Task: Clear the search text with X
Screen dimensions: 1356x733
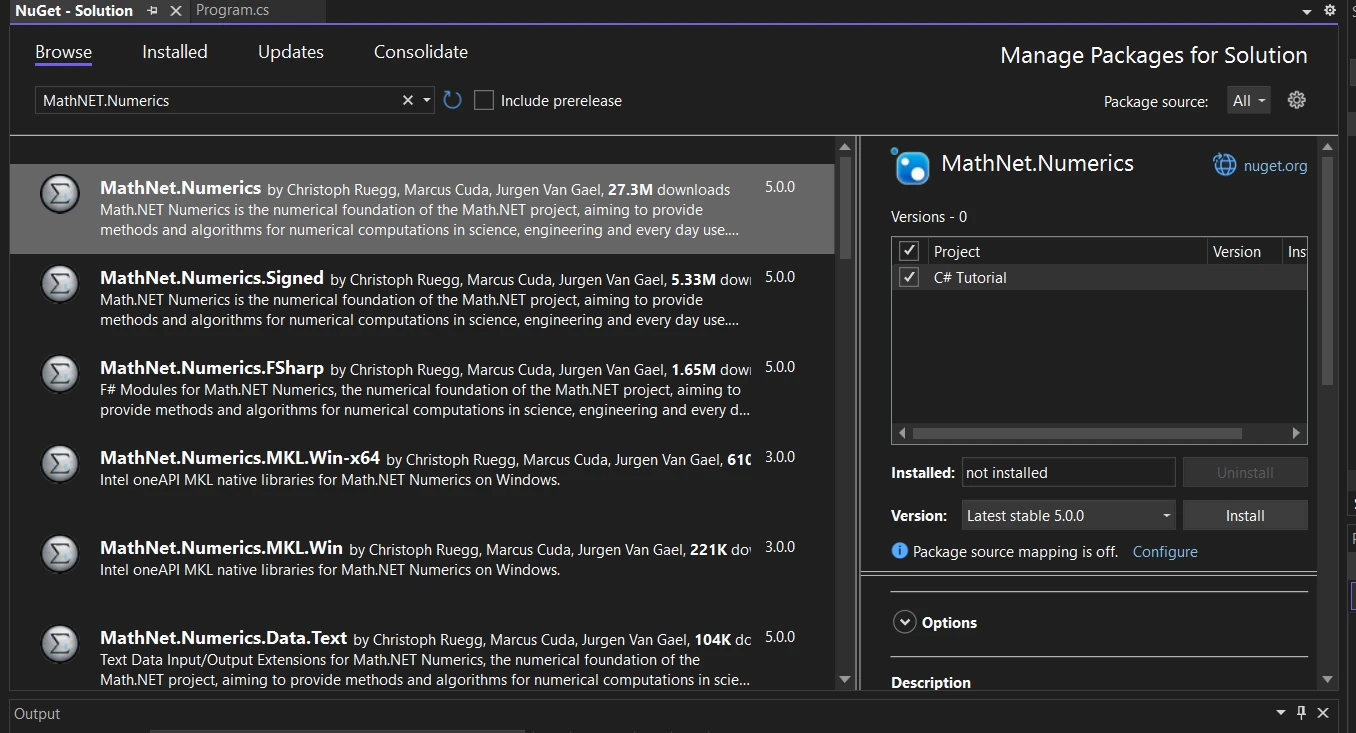Action: pyautogui.click(x=408, y=100)
